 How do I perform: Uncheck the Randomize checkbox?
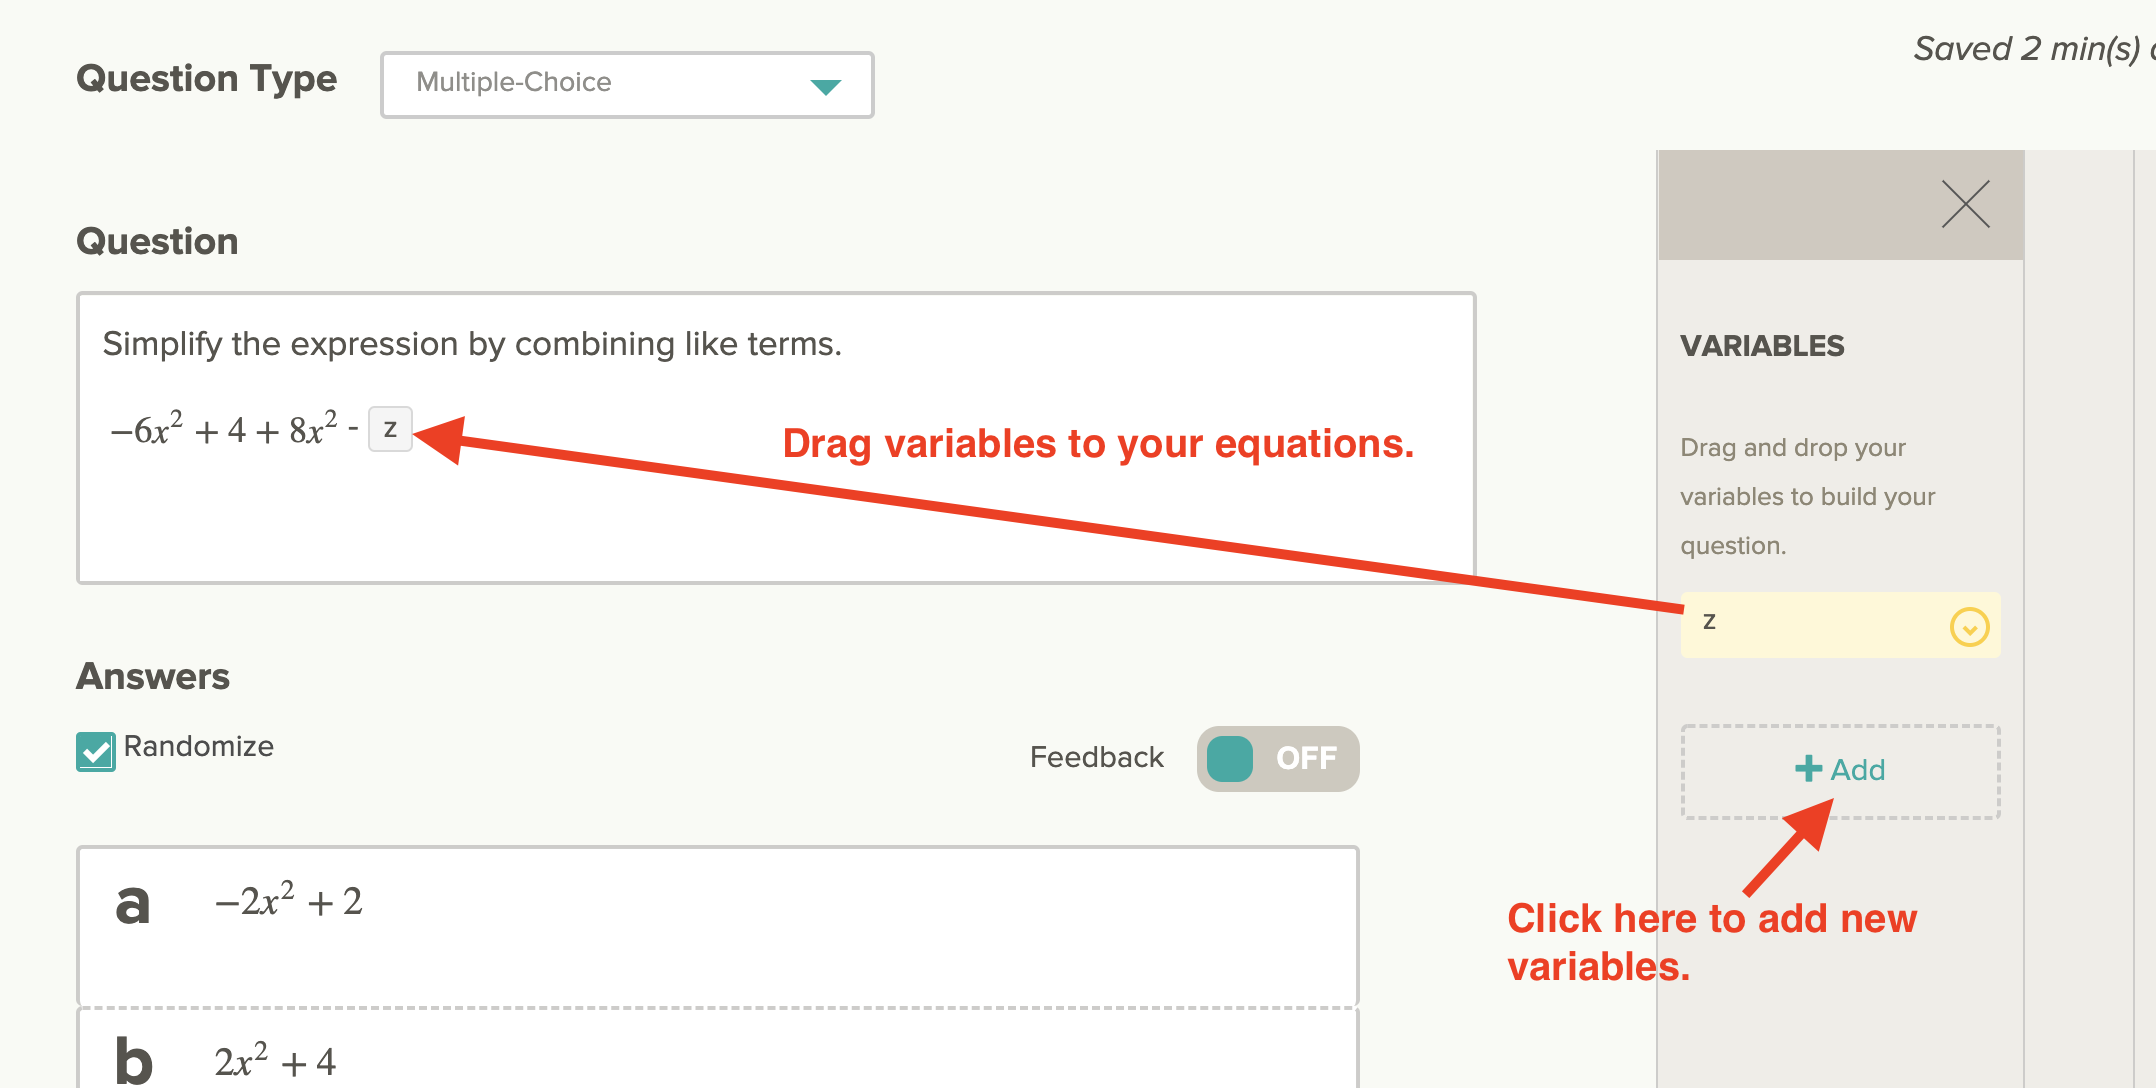96,751
